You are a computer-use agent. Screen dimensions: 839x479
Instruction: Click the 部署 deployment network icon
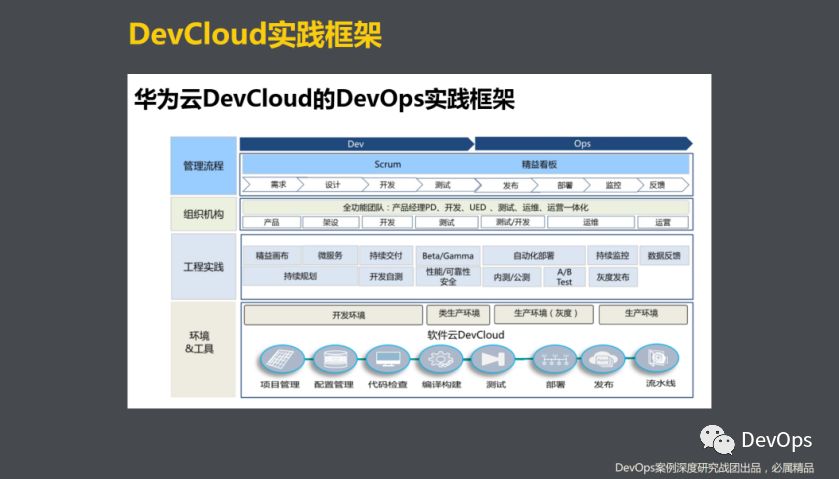(x=554, y=359)
